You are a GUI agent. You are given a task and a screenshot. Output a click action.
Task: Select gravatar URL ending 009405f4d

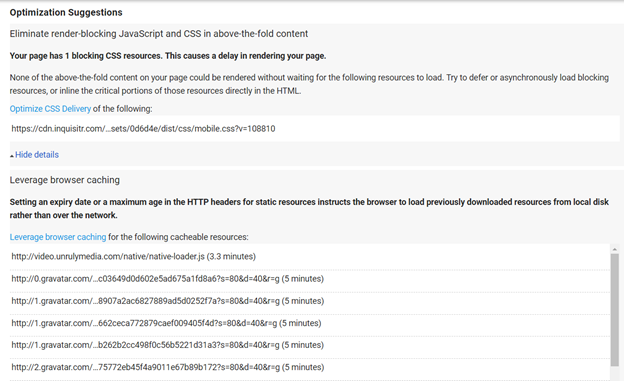(166, 323)
